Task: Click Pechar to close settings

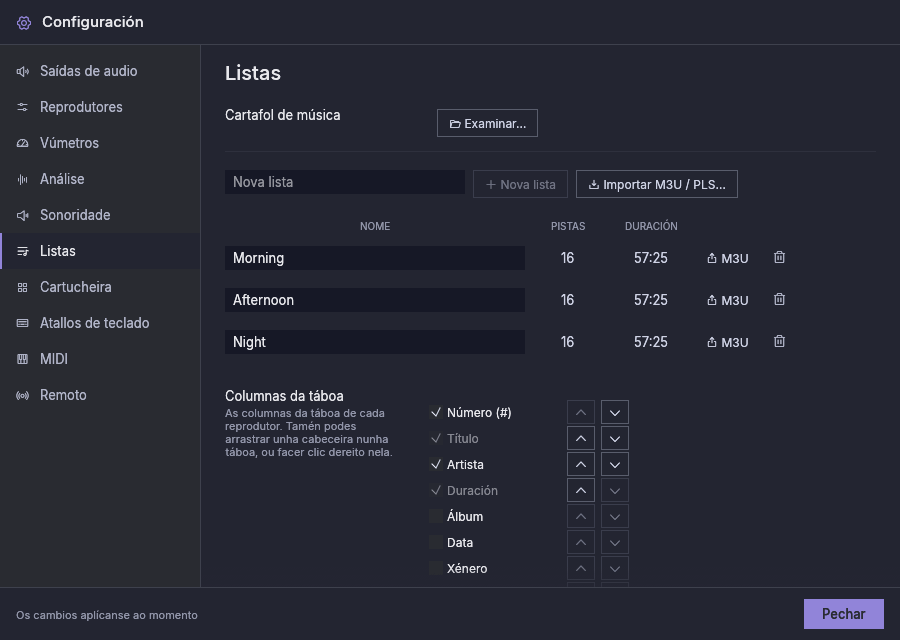Action: [844, 614]
